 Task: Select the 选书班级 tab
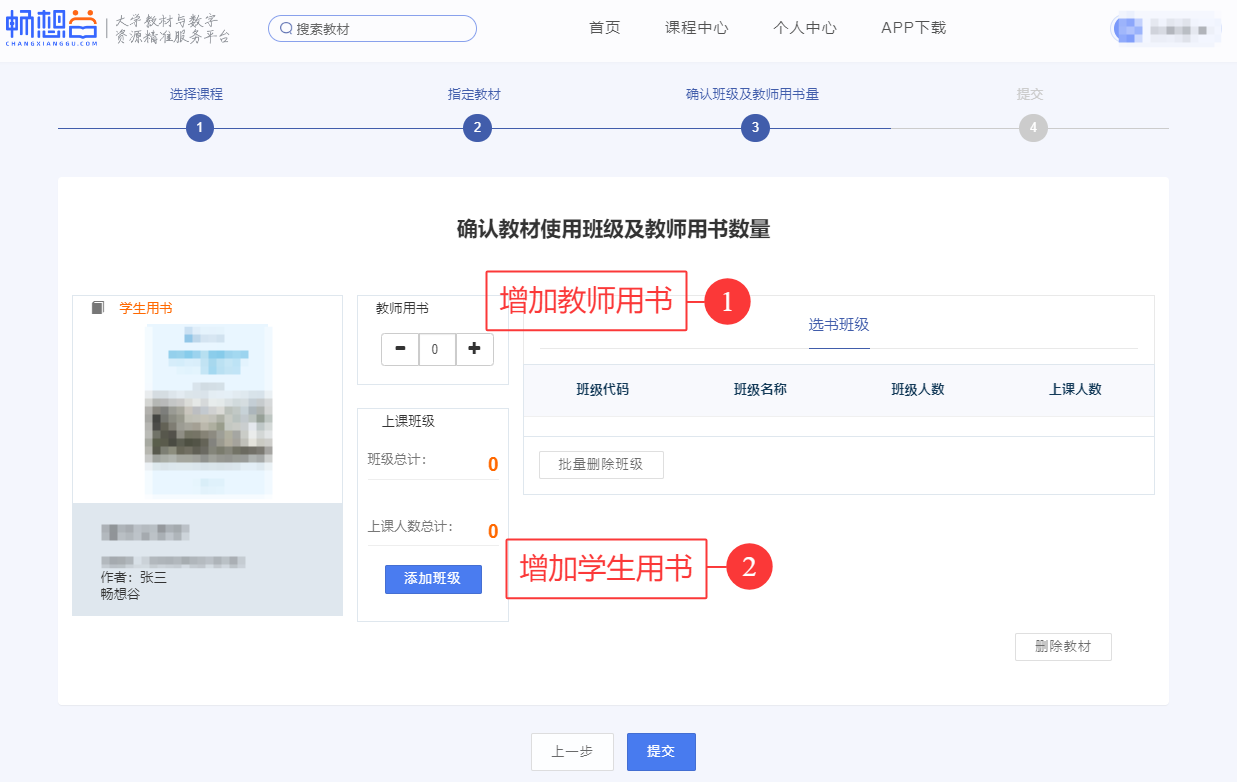click(x=839, y=325)
